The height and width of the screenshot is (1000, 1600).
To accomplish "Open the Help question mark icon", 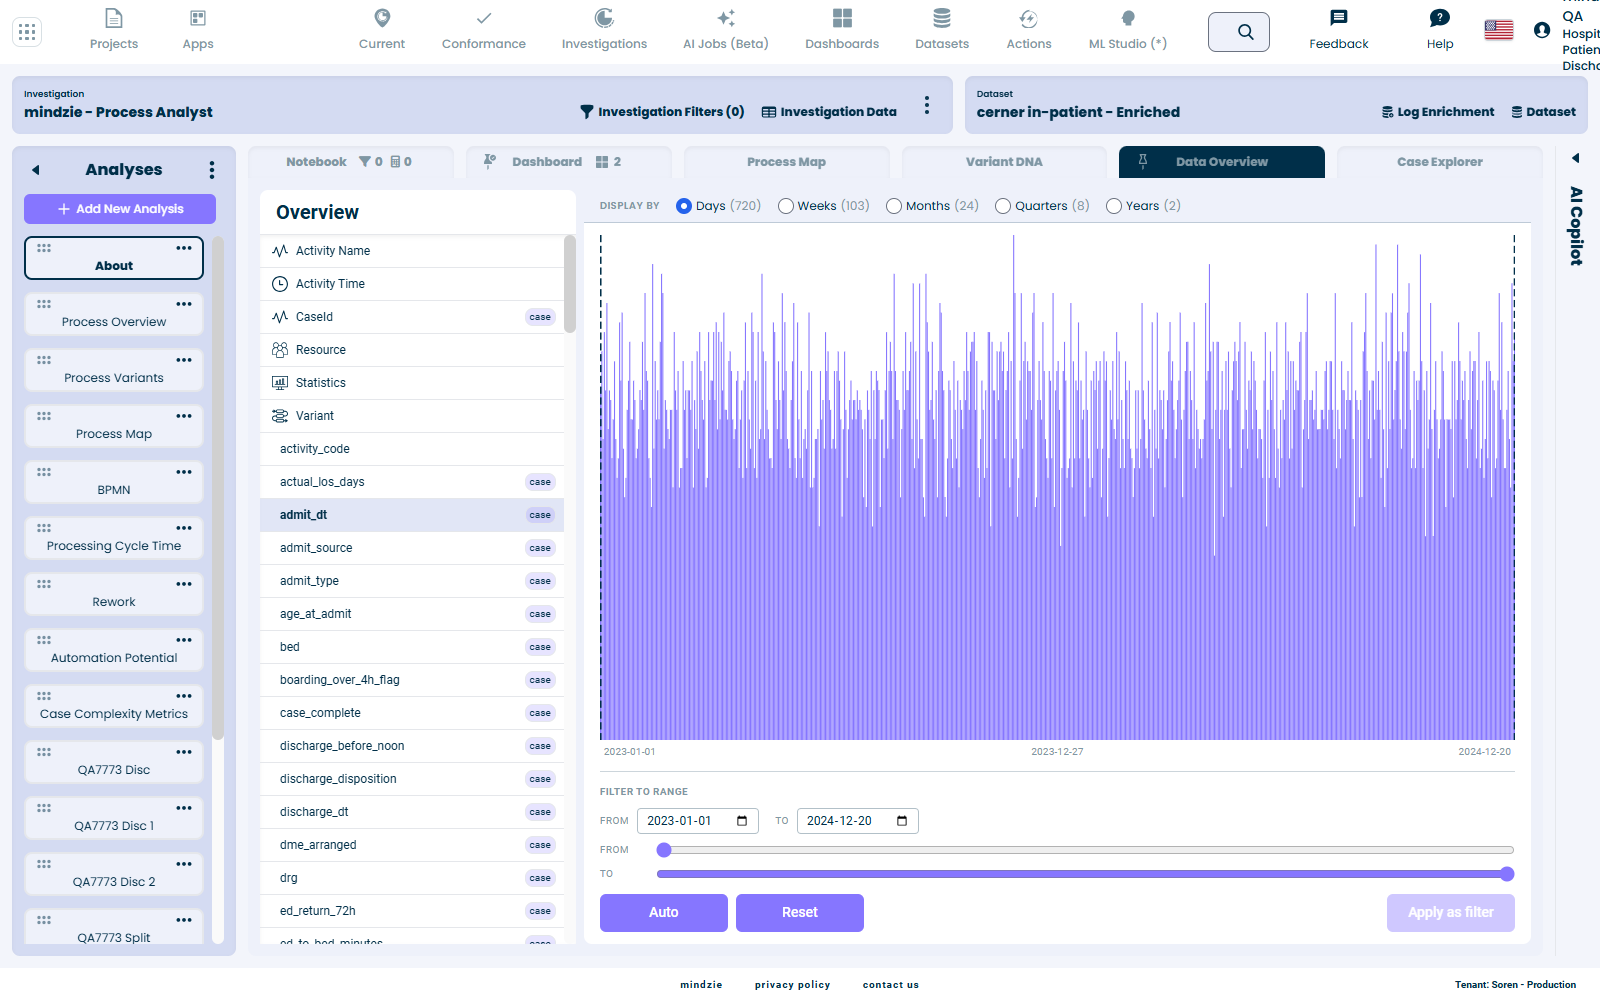I will click(1440, 18).
